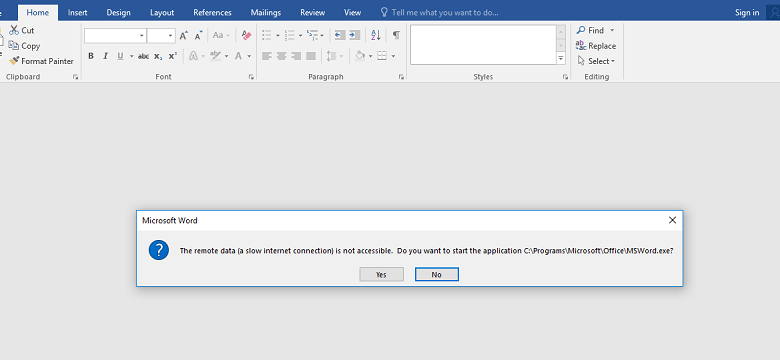Click the Copy button in Clipboard
Screen dimensions: 780x360
[x=24, y=46]
